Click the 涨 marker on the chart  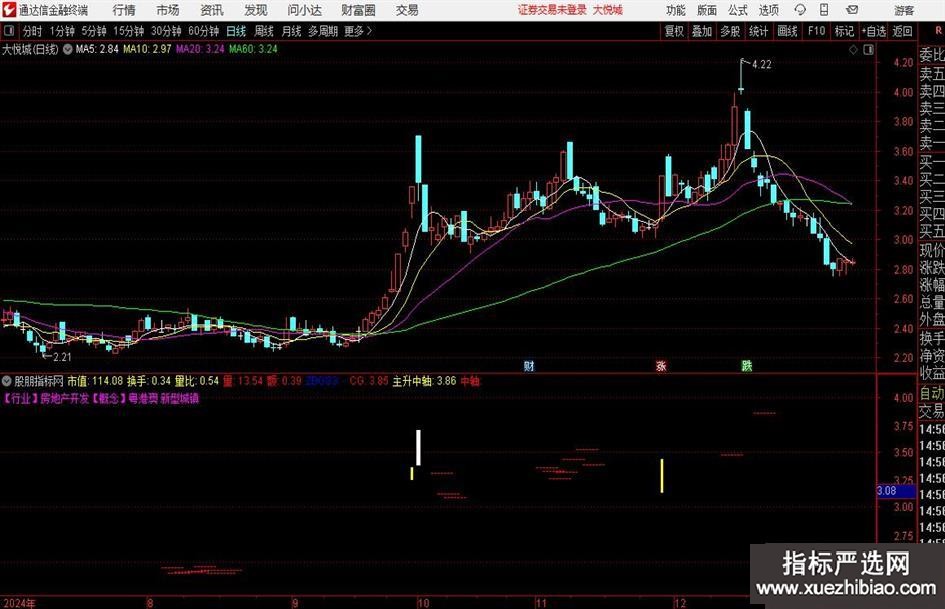click(x=661, y=365)
